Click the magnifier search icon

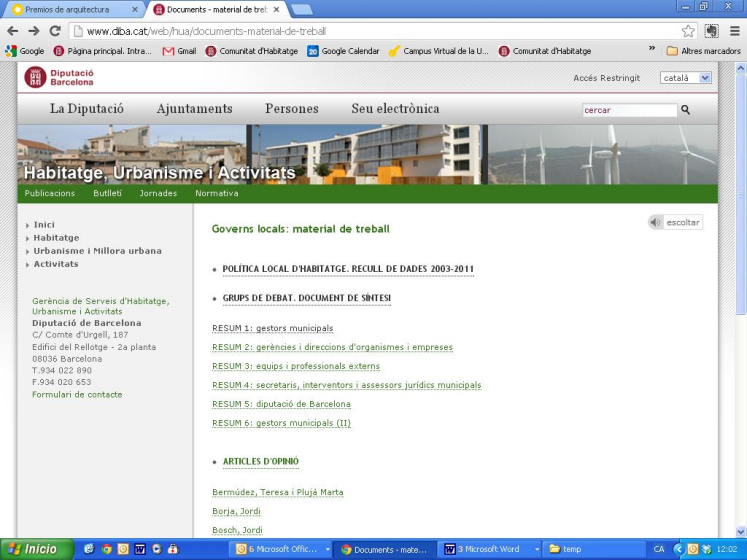686,110
